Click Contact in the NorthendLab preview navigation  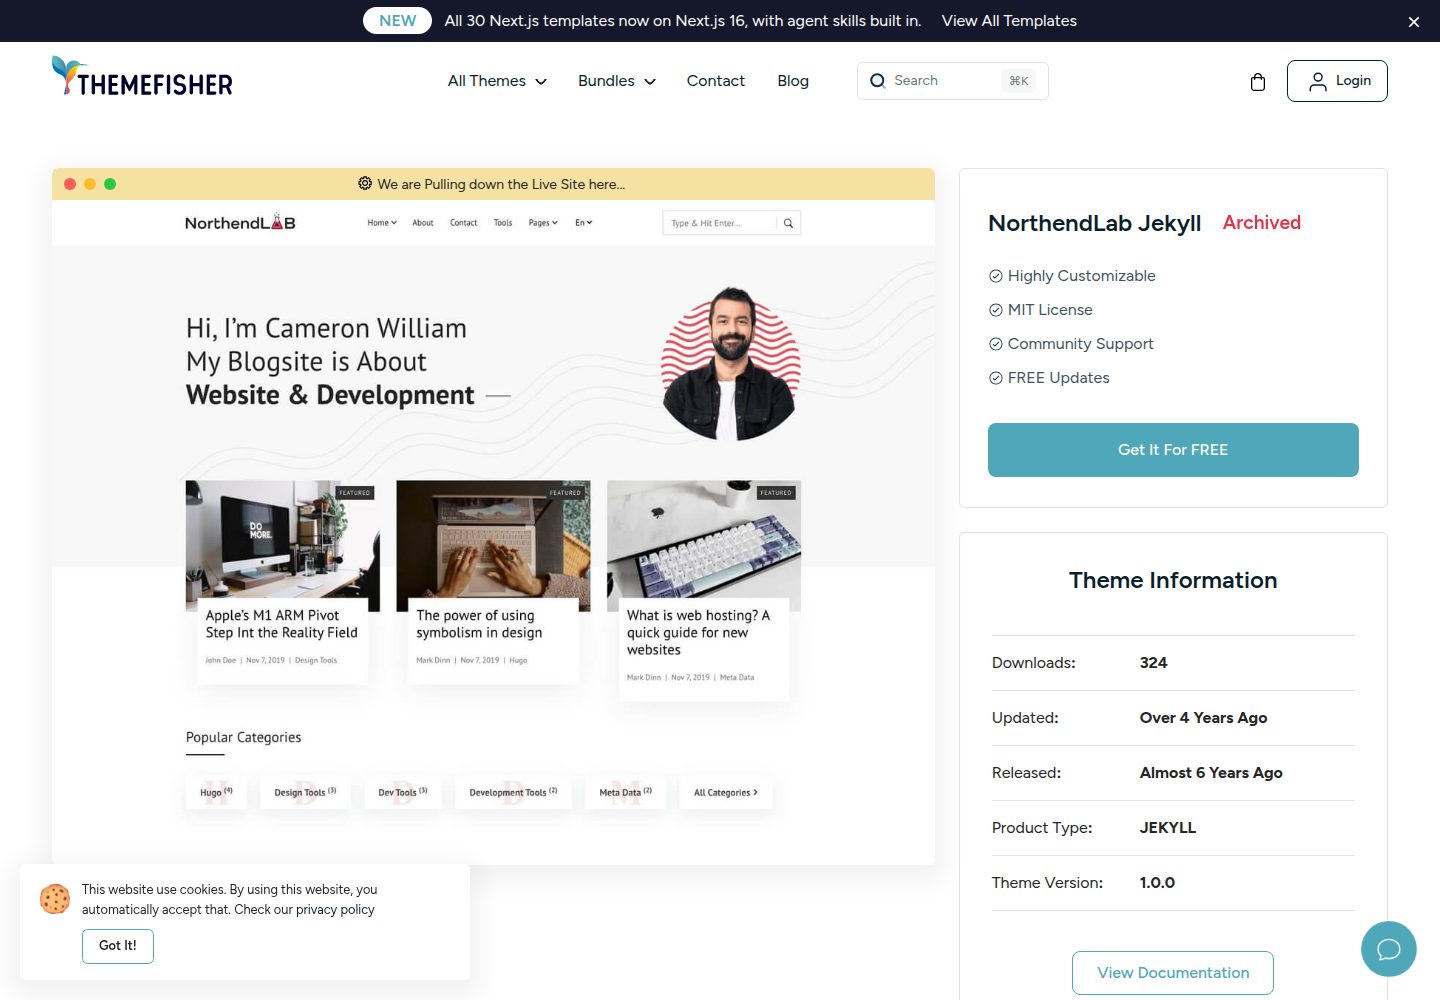(x=463, y=223)
